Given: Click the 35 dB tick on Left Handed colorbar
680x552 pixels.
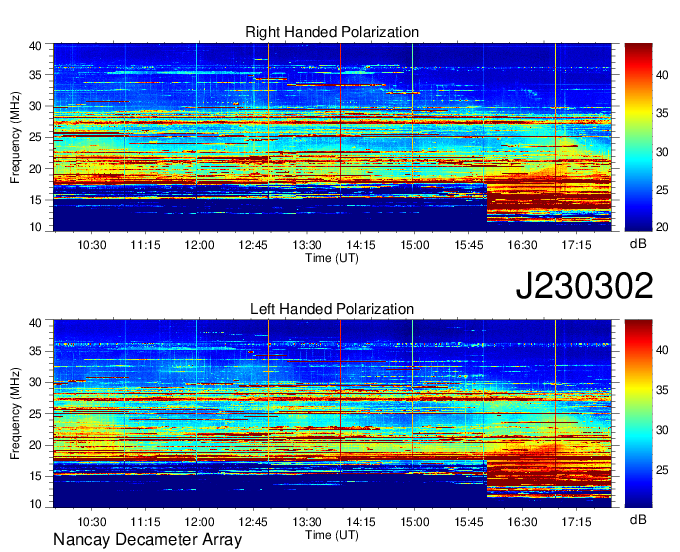Looking at the screenshot, I should tap(662, 390).
